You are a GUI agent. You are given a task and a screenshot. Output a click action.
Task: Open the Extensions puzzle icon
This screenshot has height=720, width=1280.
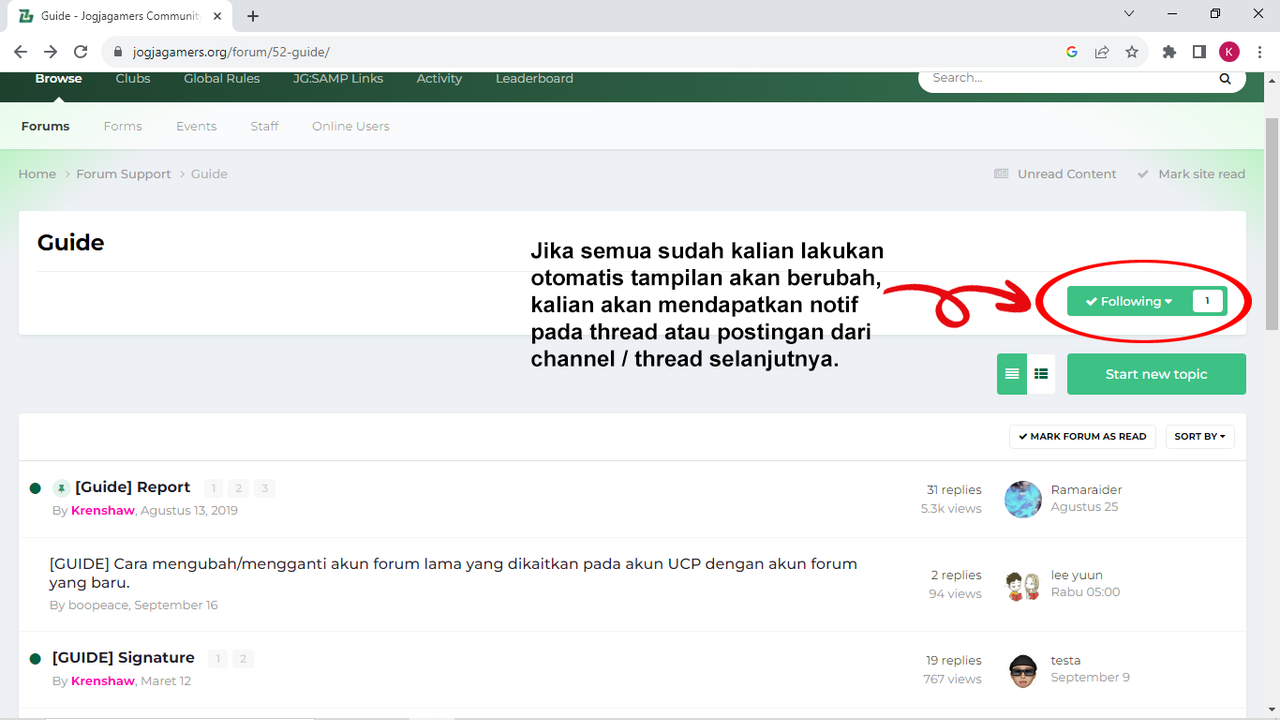point(1169,52)
